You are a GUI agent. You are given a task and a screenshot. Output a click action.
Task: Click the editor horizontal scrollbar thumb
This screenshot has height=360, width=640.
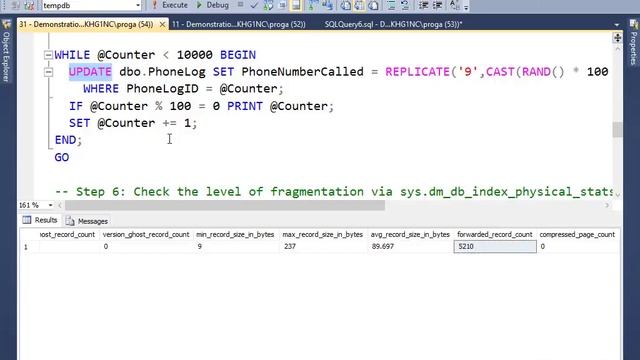click(225, 205)
